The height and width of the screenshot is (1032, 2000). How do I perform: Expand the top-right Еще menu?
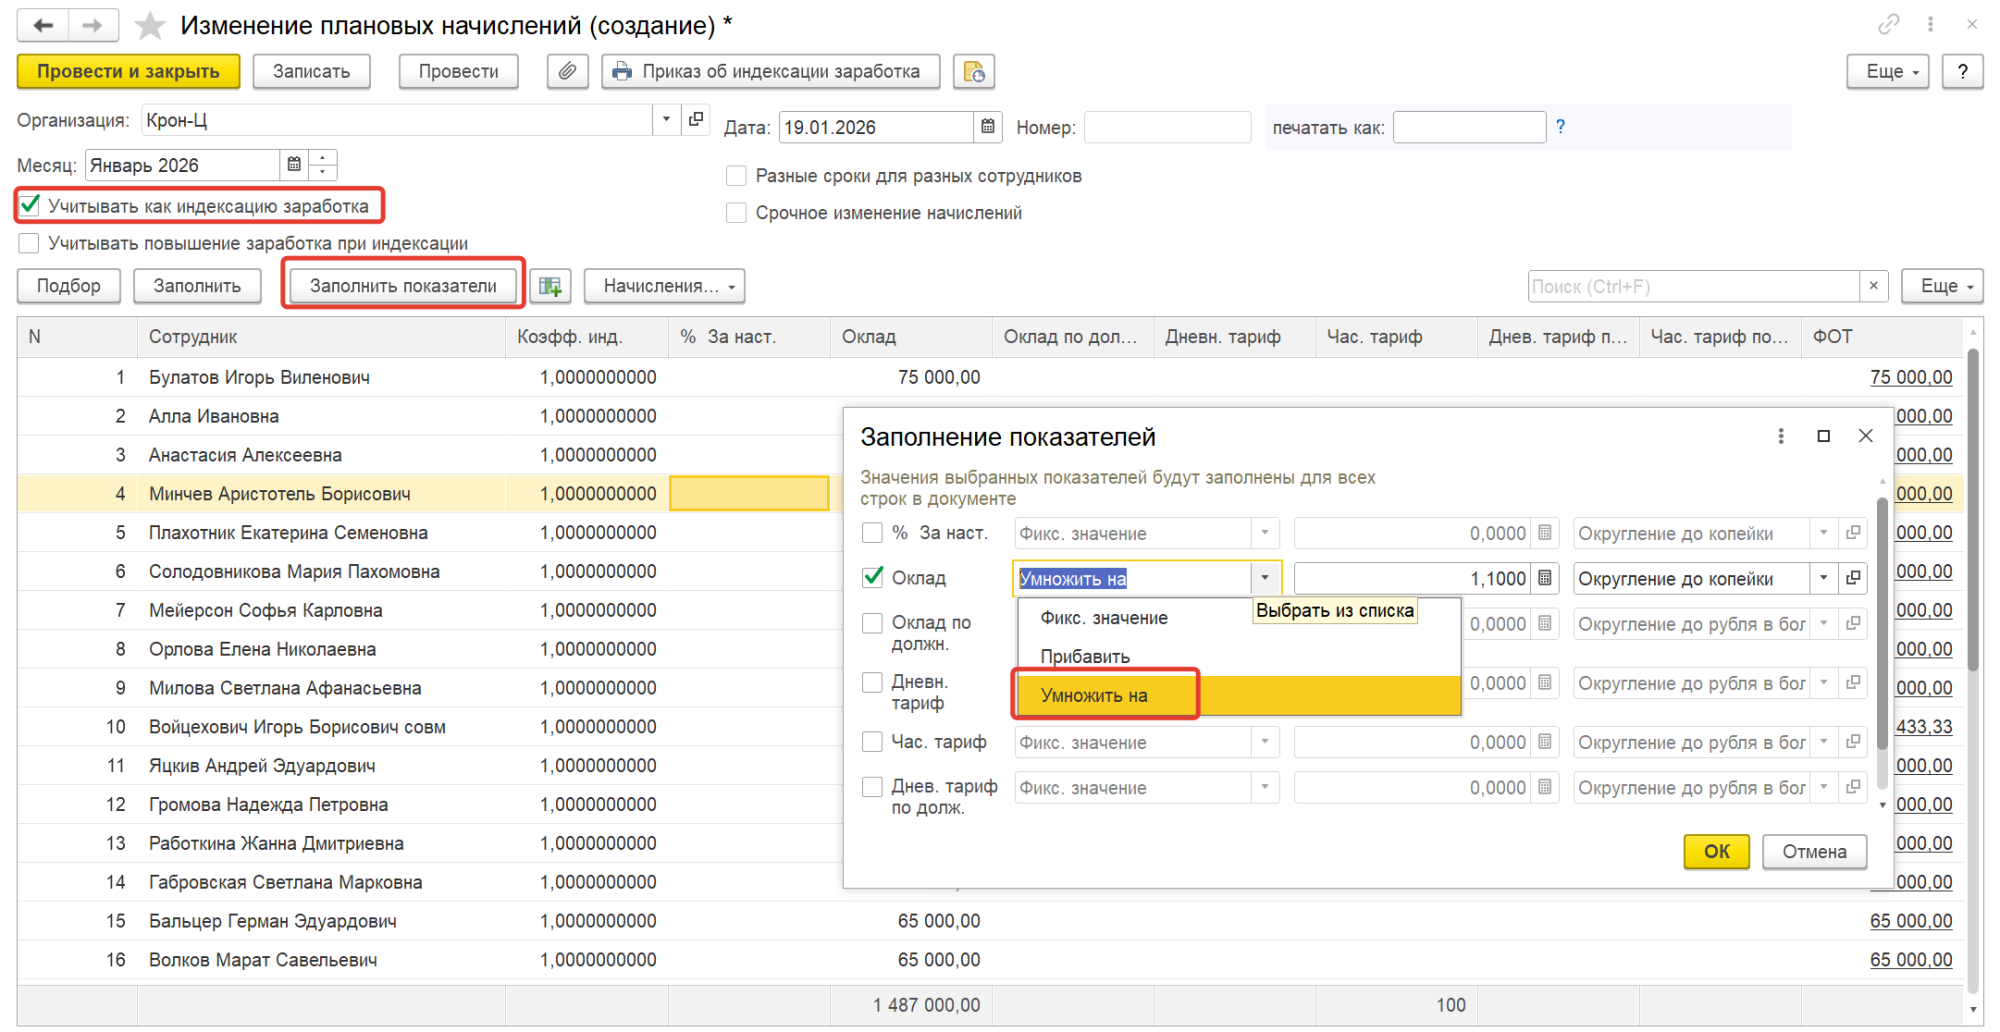point(1886,72)
